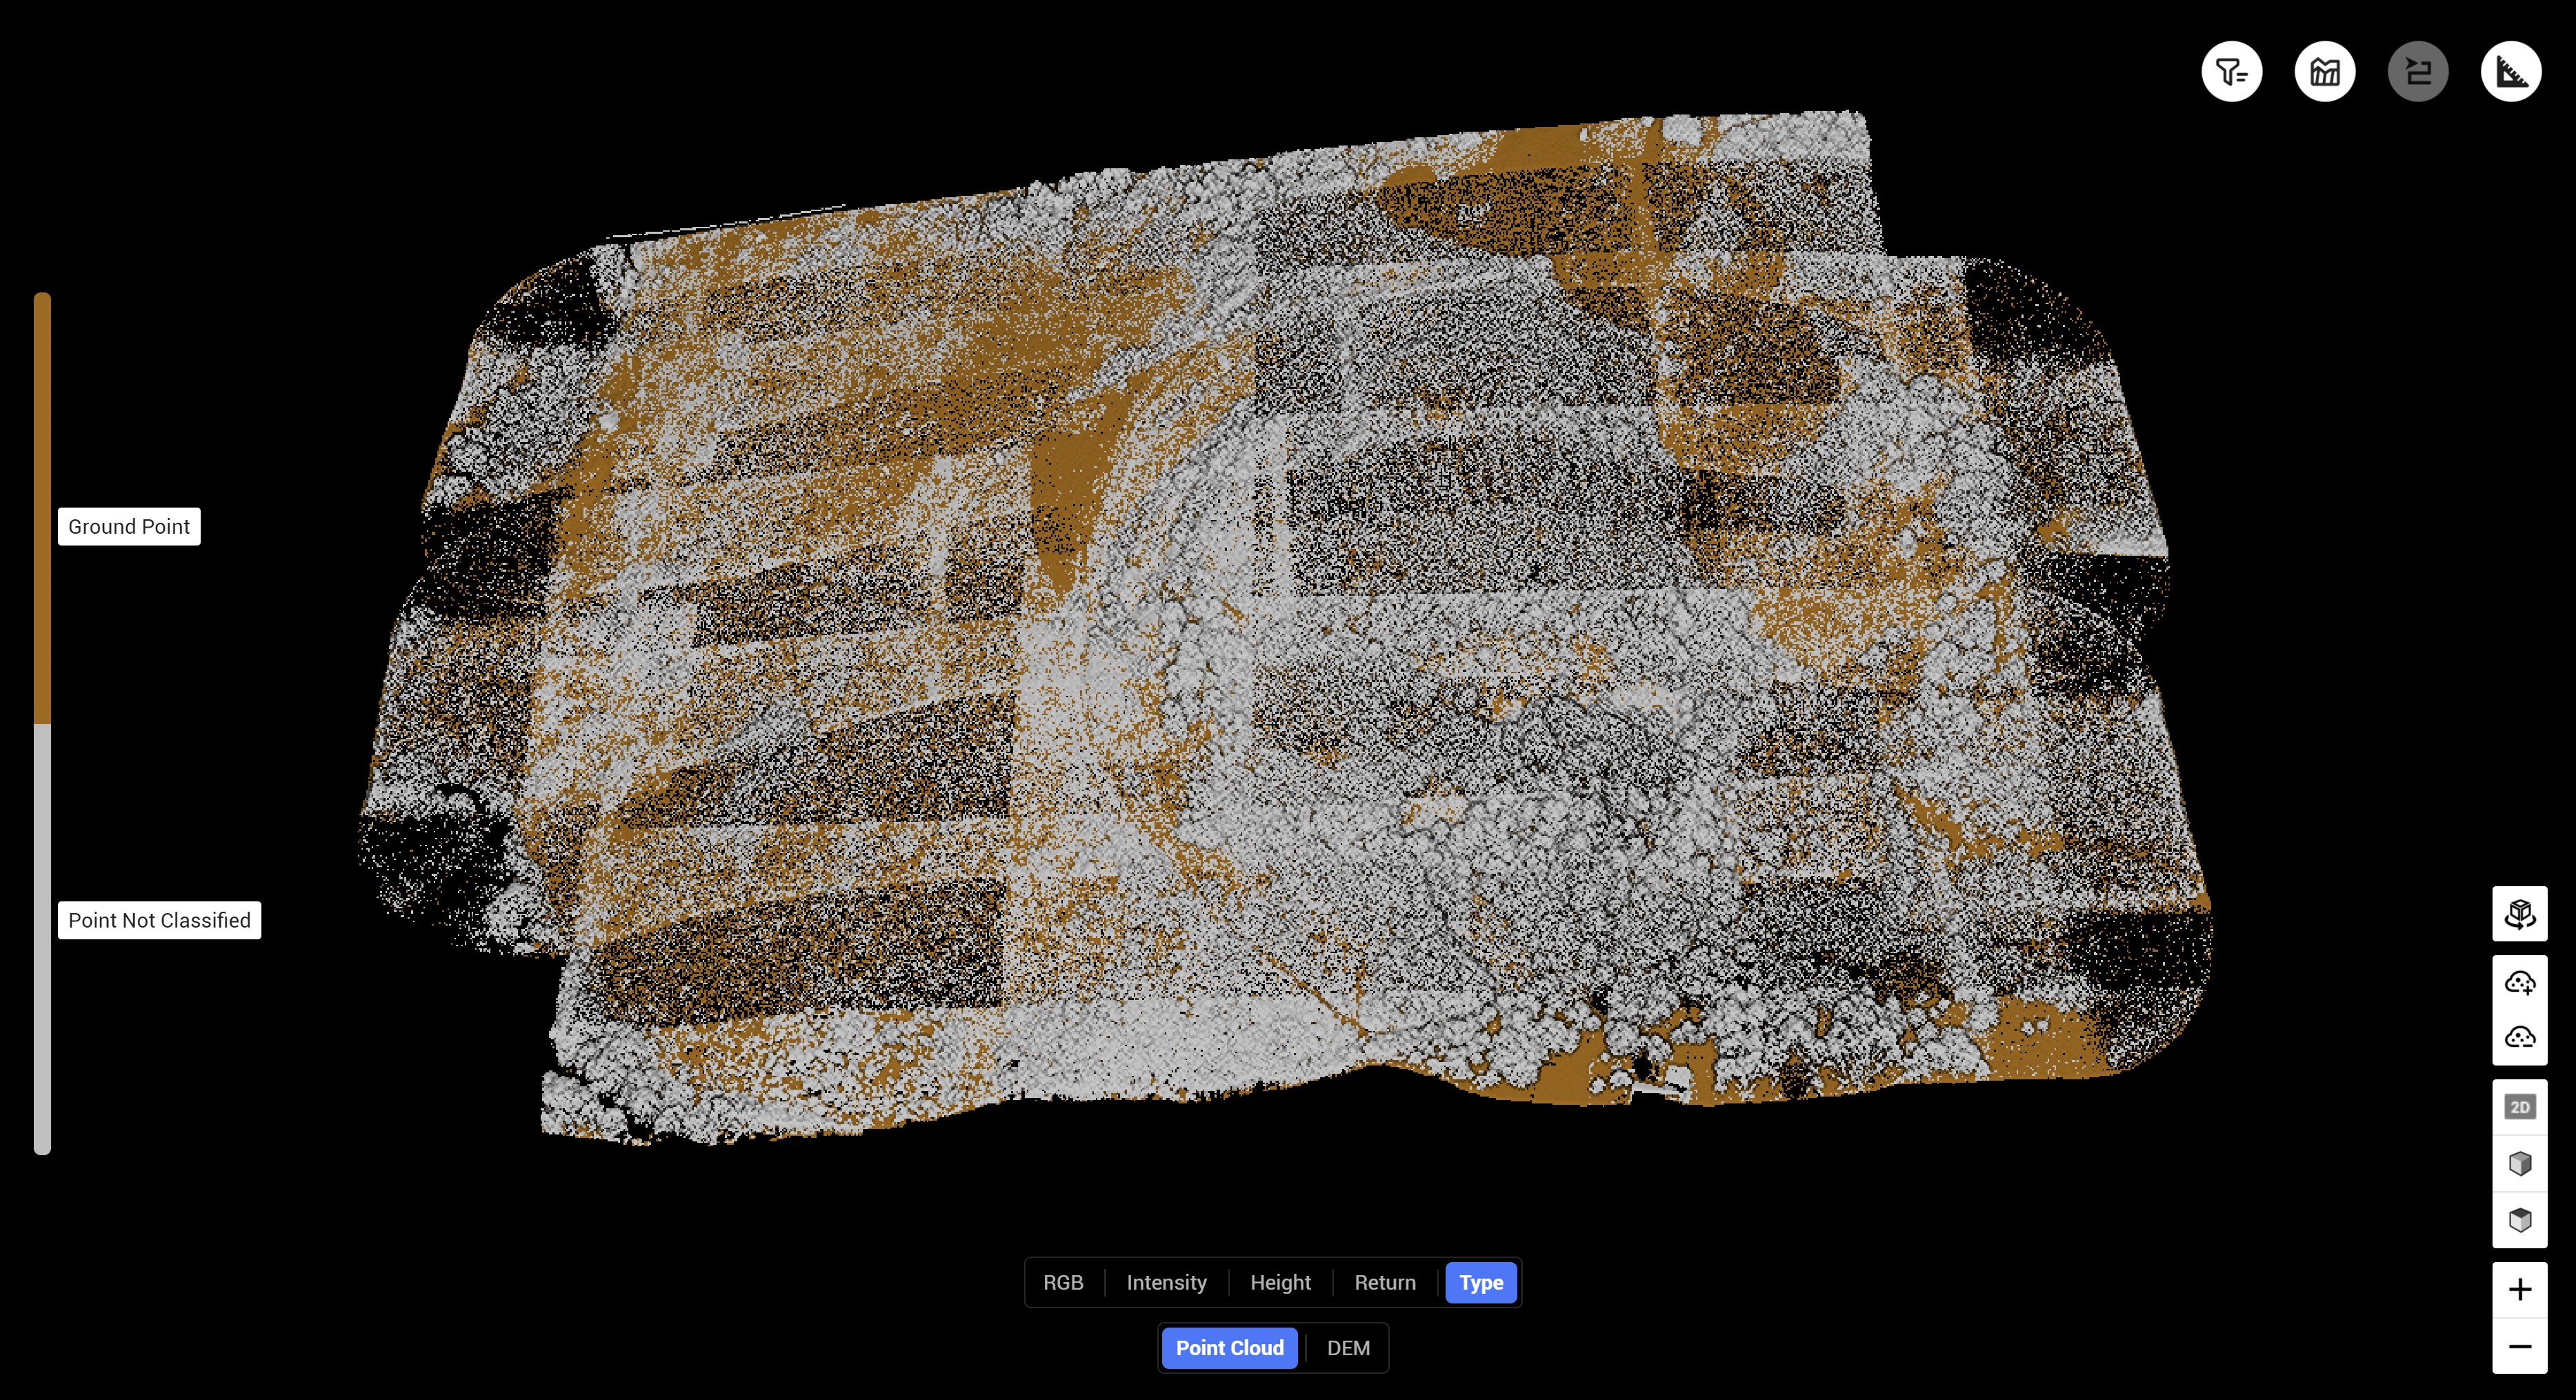Activate the measurement ruler tool
This screenshot has height=1400, width=2576.
tap(2511, 71)
